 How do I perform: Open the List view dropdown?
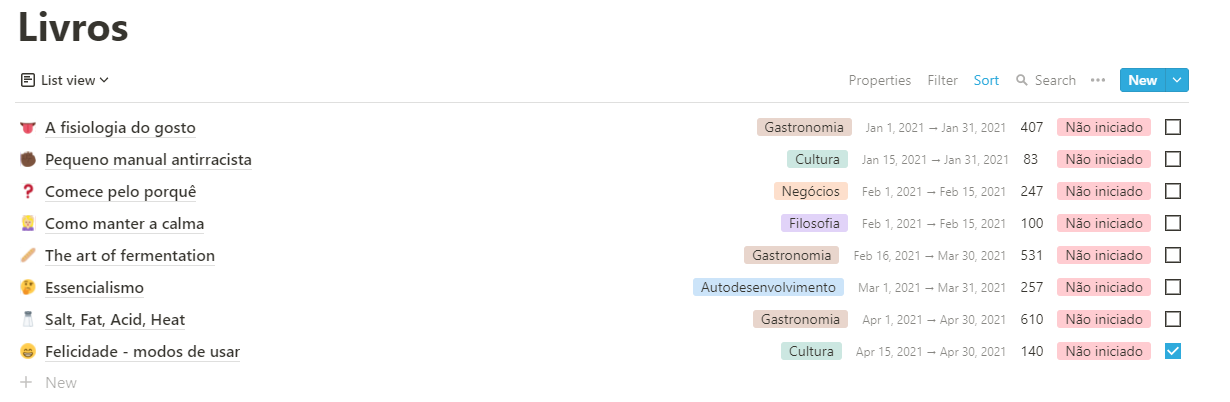point(65,80)
